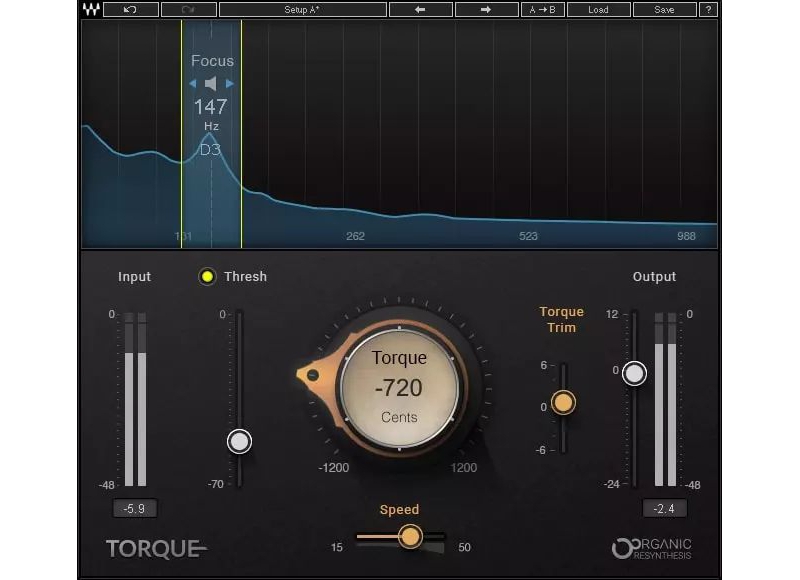800x580 pixels.
Task: Shift Focus frequency higher with right arrow
Action: tap(230, 84)
